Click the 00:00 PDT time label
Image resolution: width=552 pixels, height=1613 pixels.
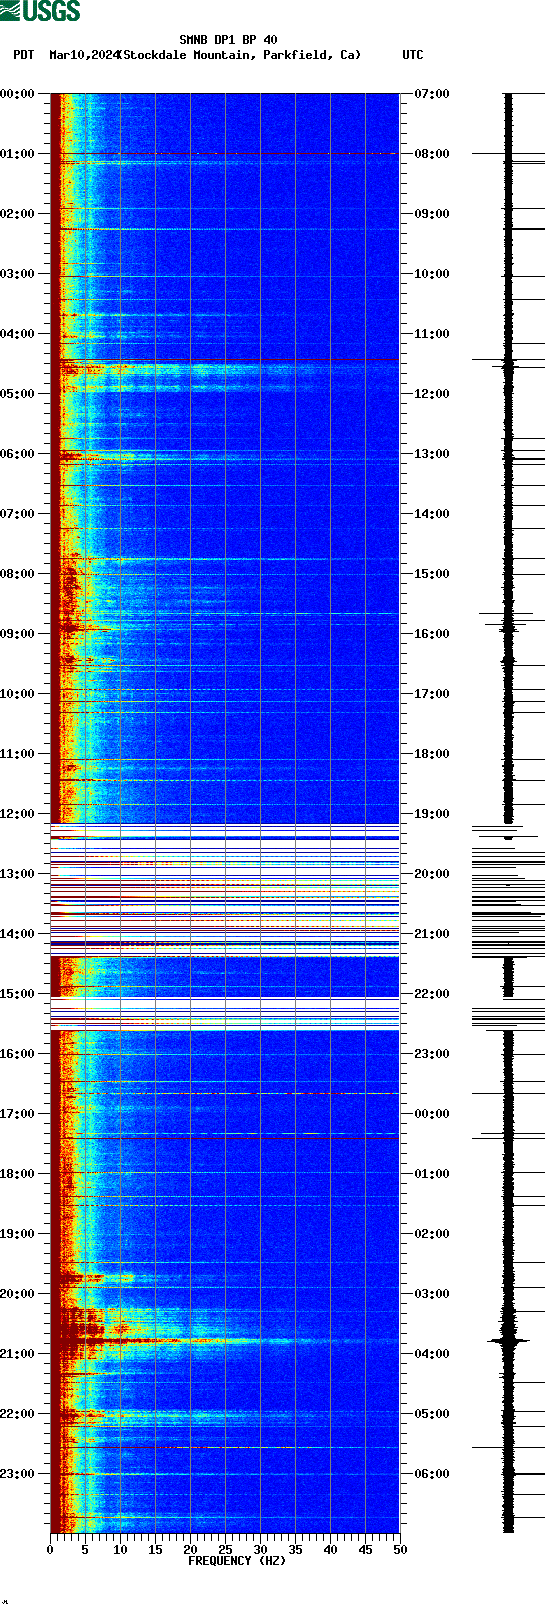point(17,94)
